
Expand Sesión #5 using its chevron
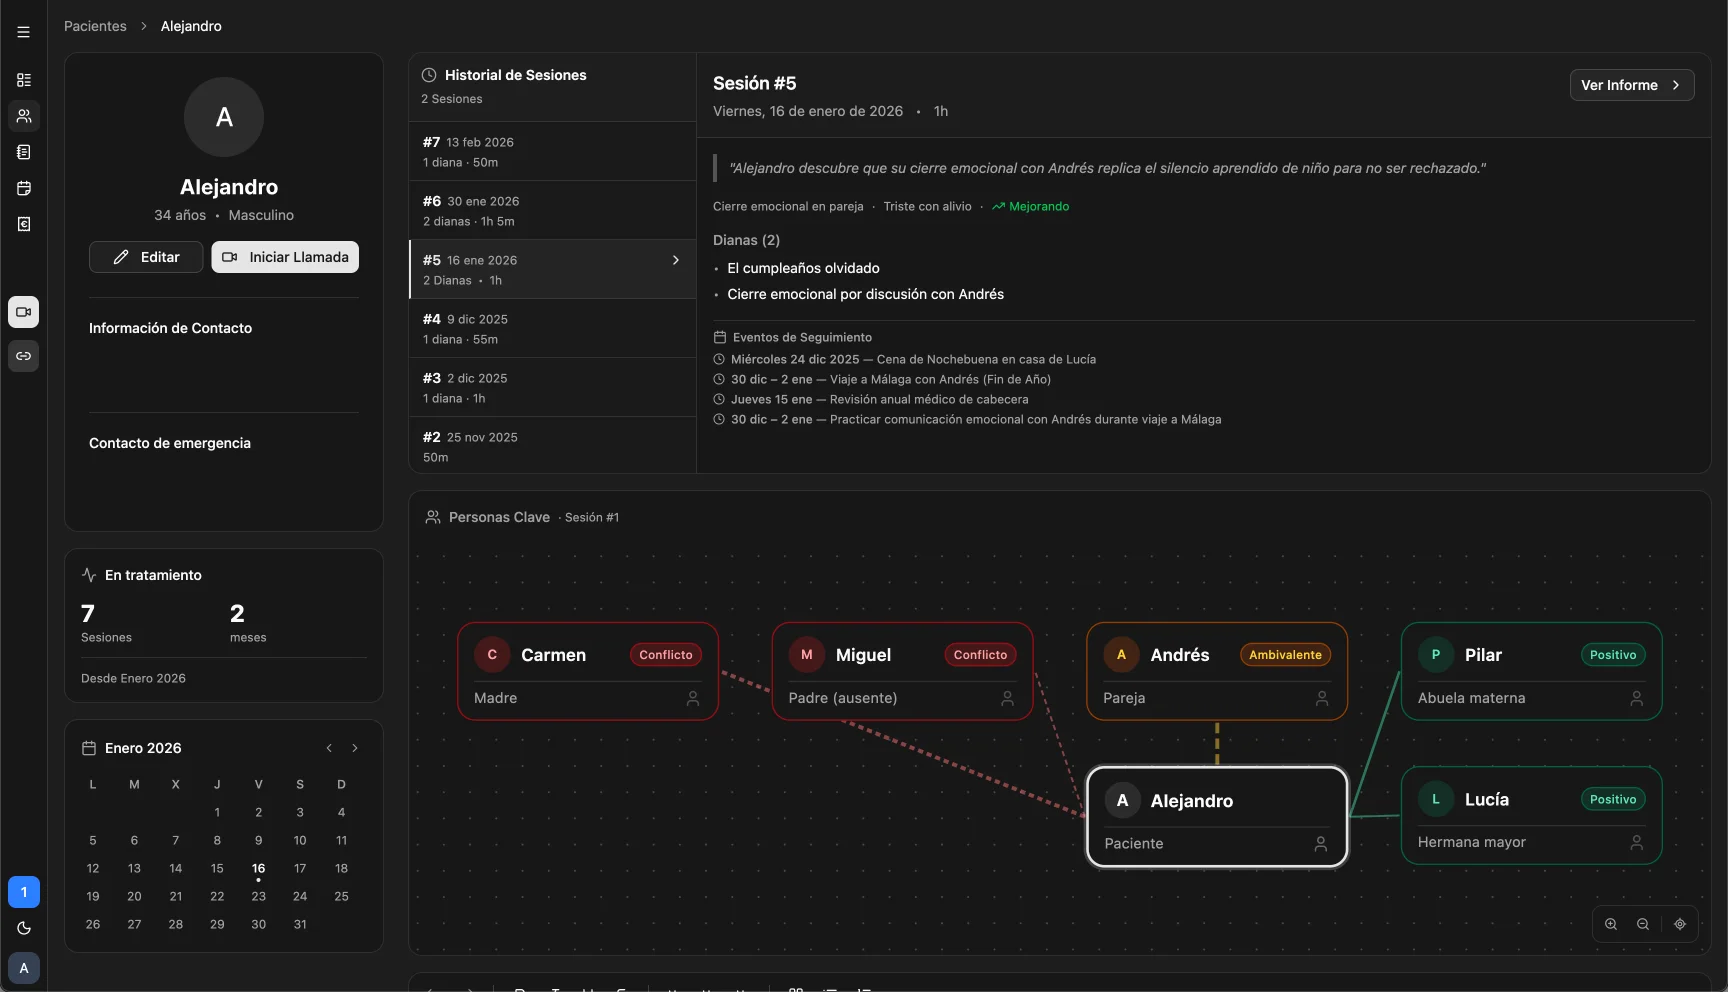[676, 259]
